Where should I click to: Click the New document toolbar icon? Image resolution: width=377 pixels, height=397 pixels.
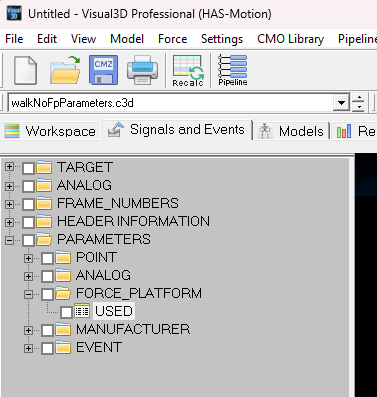[25, 70]
